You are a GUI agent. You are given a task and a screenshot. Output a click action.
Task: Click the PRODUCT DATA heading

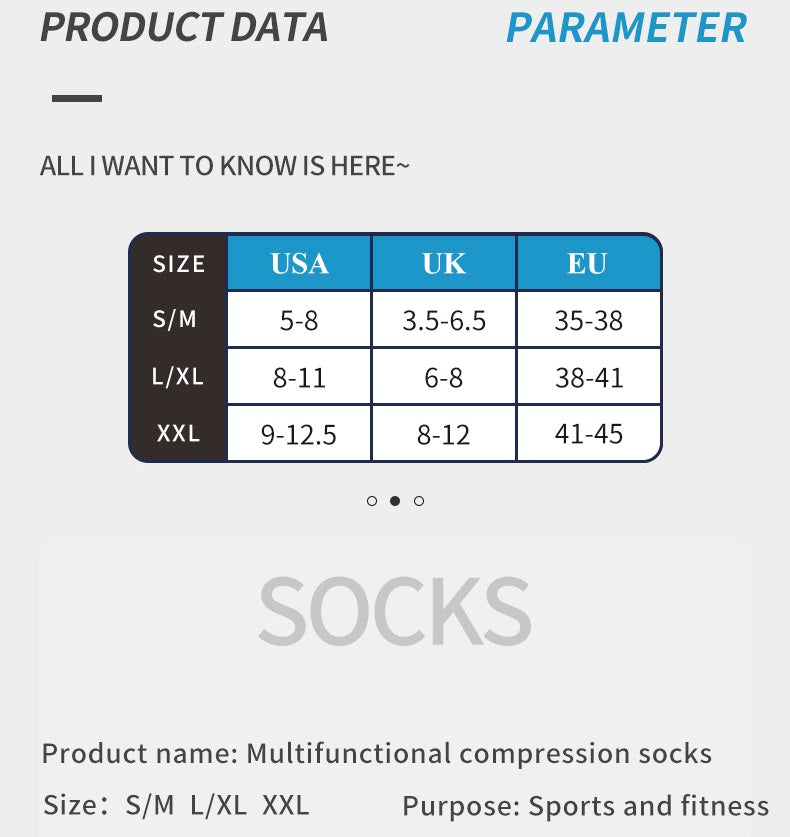pos(184,28)
